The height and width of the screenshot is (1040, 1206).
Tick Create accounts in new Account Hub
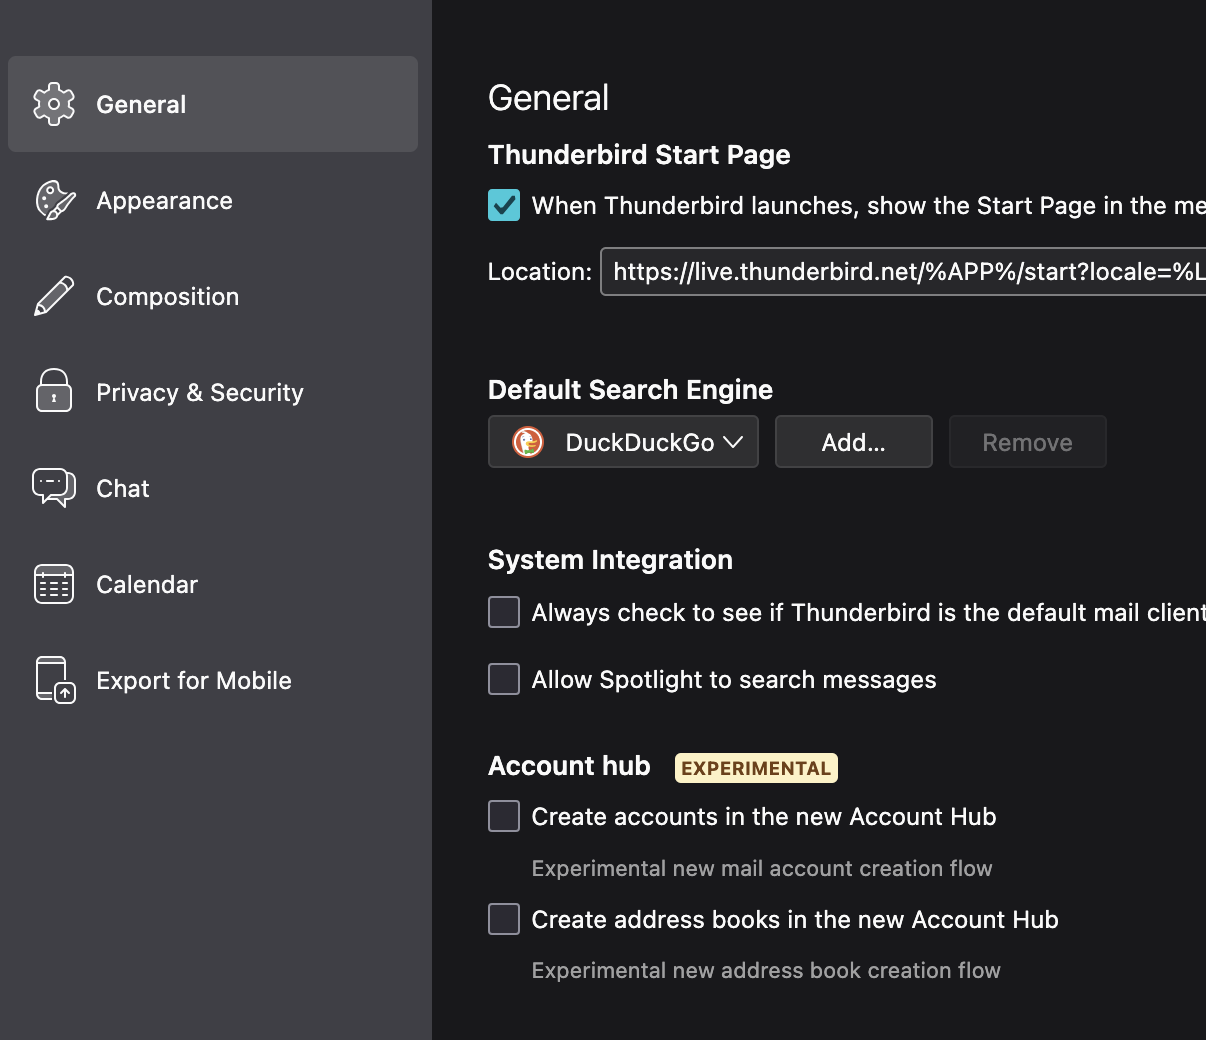point(504,816)
